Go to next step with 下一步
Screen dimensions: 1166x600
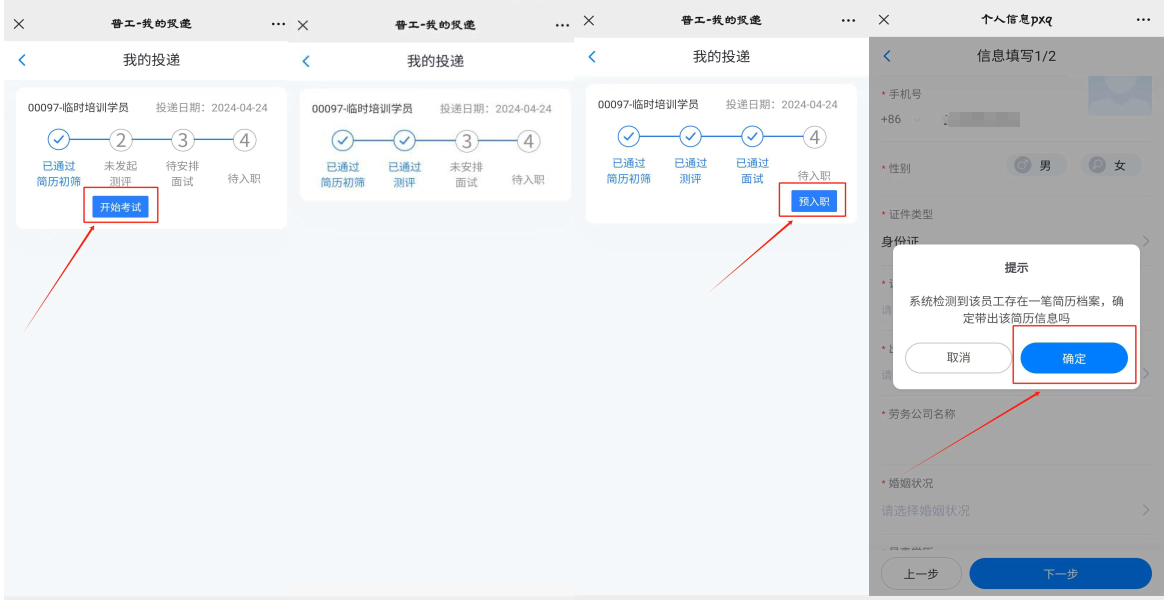tap(1060, 574)
